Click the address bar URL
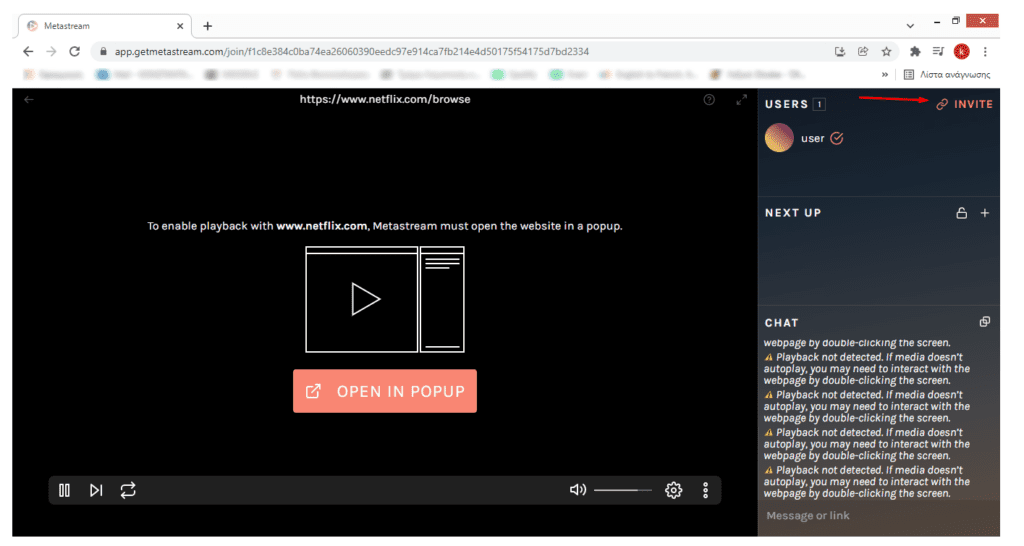Image resolution: width=1024 pixels, height=546 pixels. coord(351,52)
